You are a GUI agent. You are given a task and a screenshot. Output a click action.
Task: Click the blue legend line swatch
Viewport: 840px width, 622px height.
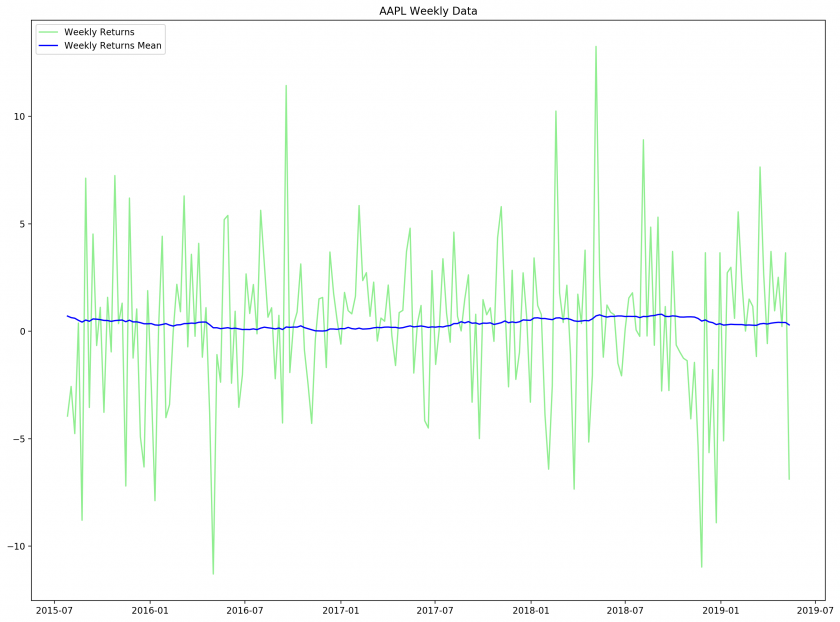[x=48, y=46]
